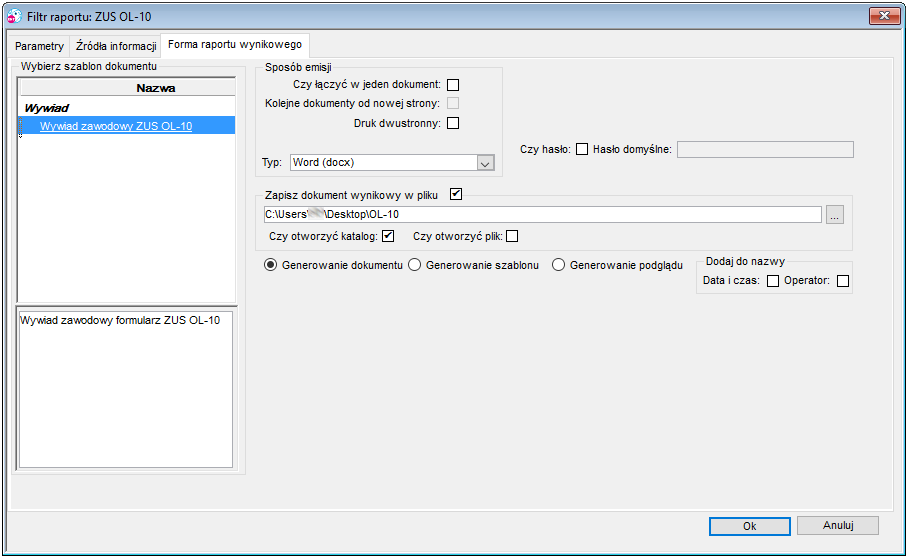The image size is (907, 558).
Task: Enable Czy otworzyć plik checkbox
Action: click(x=512, y=236)
